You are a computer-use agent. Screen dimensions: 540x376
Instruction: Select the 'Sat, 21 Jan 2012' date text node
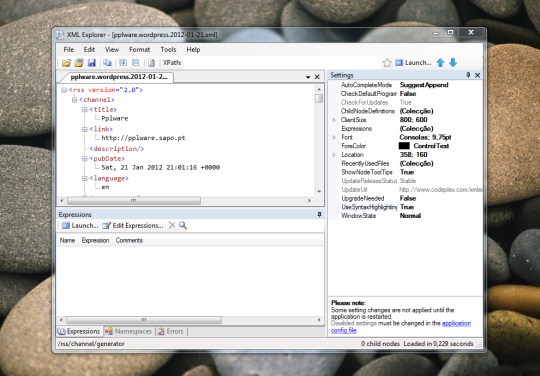point(160,168)
